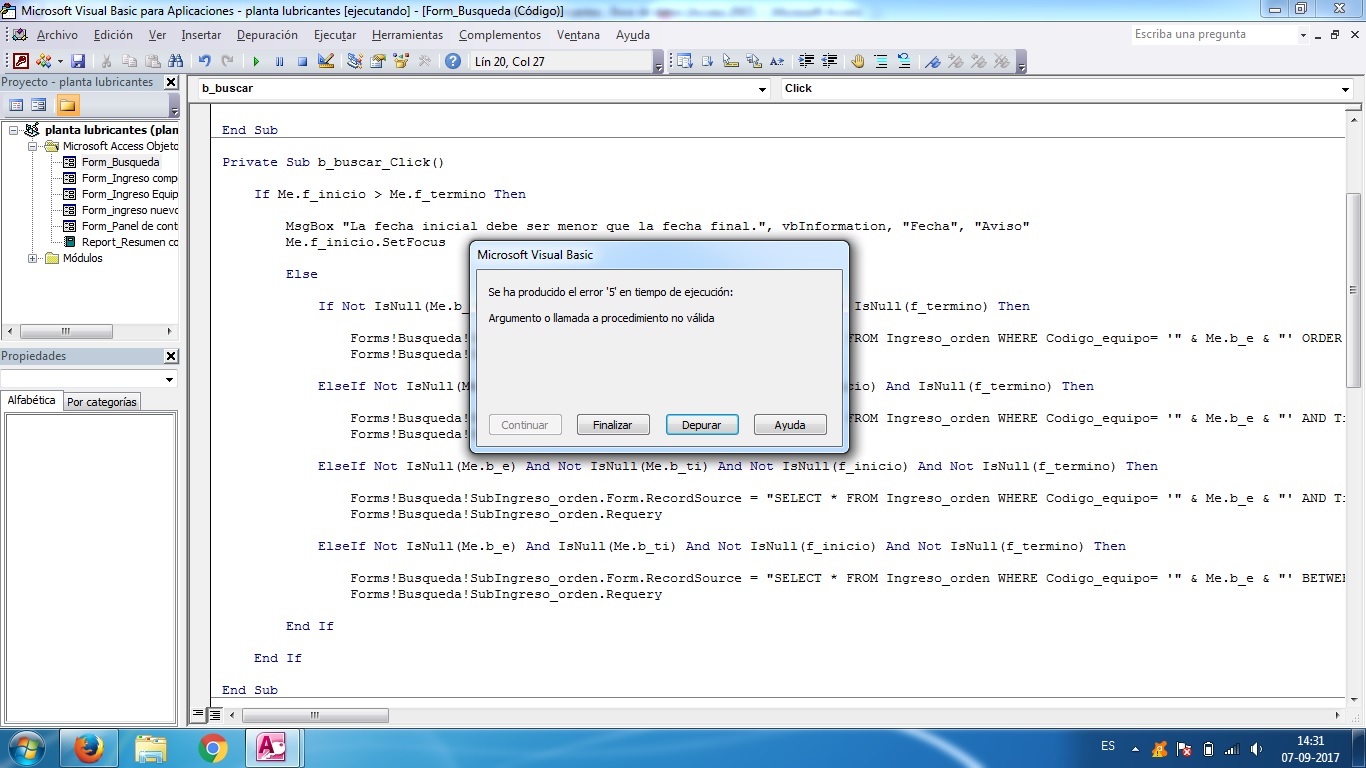Open VBA Help question mark icon
The image size is (1366, 768).
(x=453, y=61)
